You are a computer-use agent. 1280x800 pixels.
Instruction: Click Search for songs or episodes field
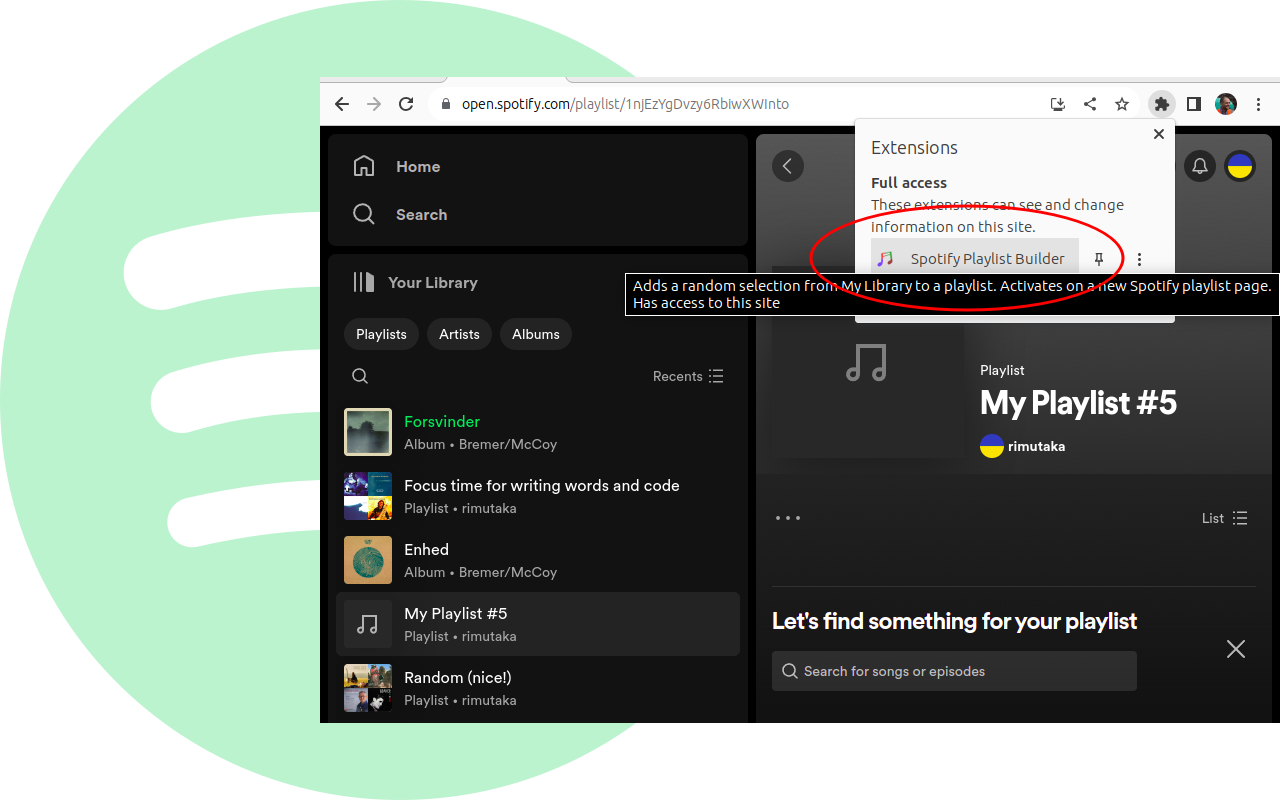954,671
